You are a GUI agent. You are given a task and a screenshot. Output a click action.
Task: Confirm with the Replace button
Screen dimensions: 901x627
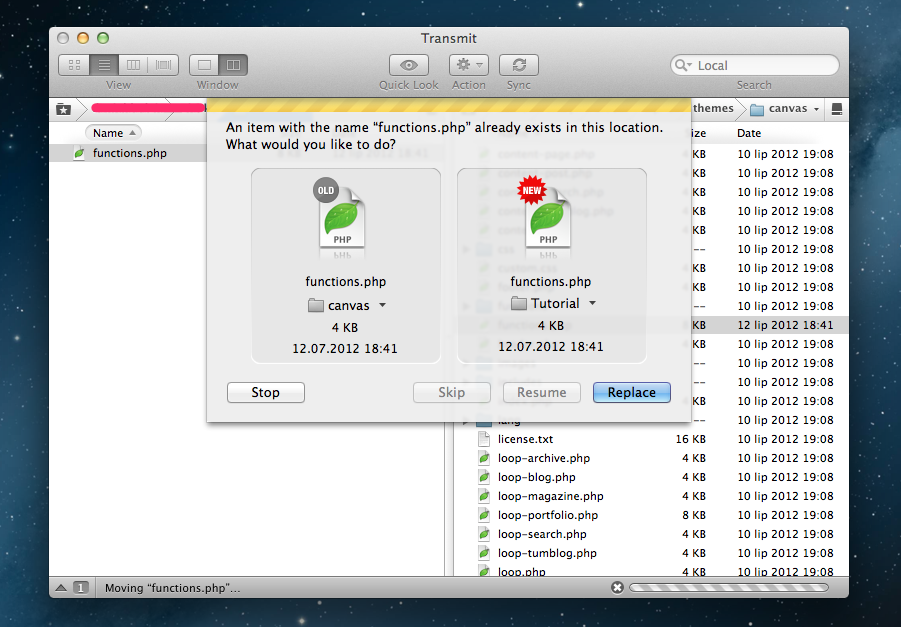[632, 393]
